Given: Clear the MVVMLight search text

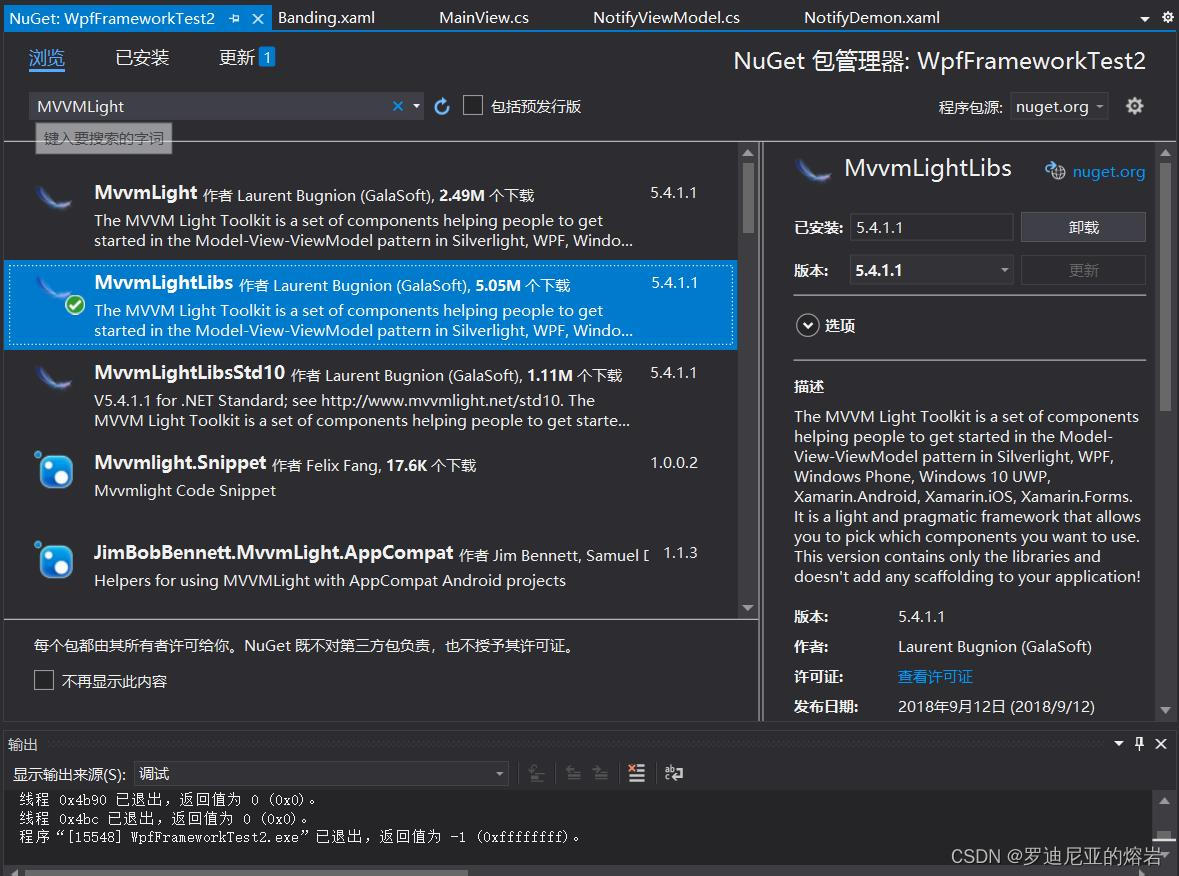Looking at the screenshot, I should pyautogui.click(x=396, y=105).
